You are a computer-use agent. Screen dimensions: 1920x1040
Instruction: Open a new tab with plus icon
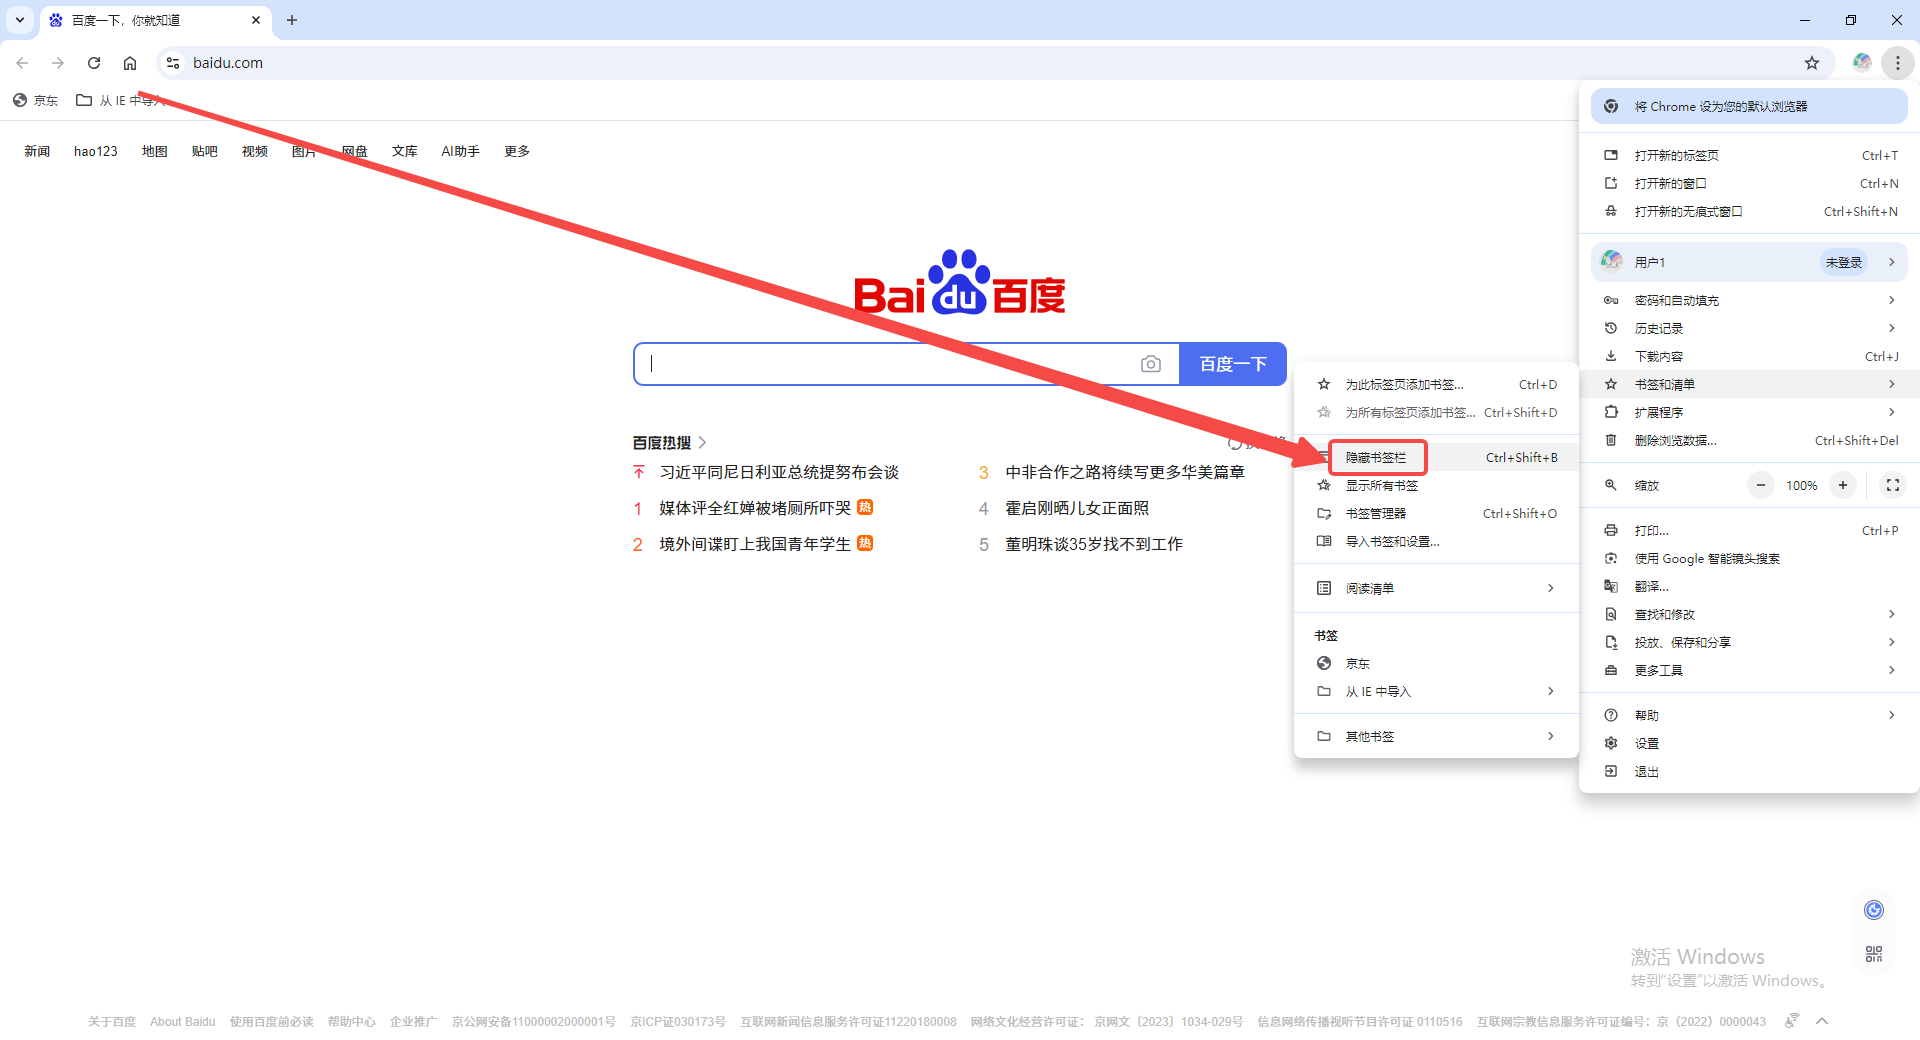[292, 20]
